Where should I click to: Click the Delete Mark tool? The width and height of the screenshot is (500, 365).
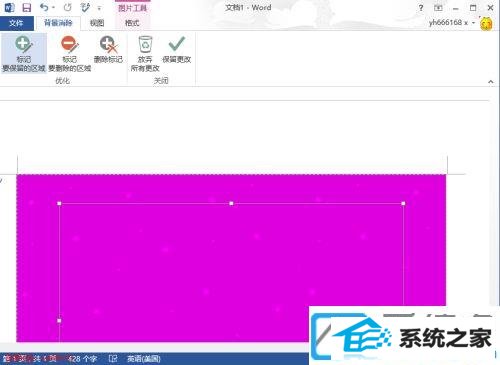[x=108, y=50]
